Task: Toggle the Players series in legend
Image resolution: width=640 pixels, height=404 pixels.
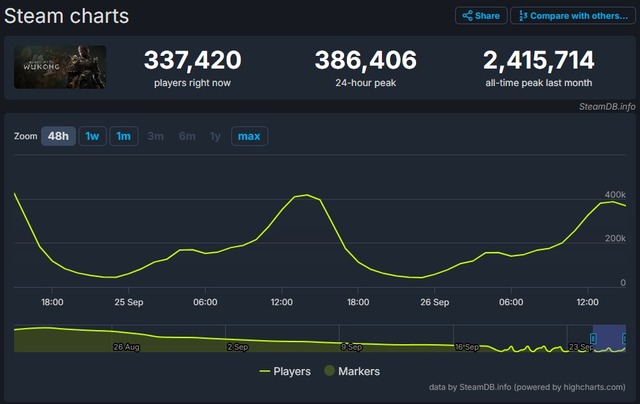Action: [x=285, y=371]
